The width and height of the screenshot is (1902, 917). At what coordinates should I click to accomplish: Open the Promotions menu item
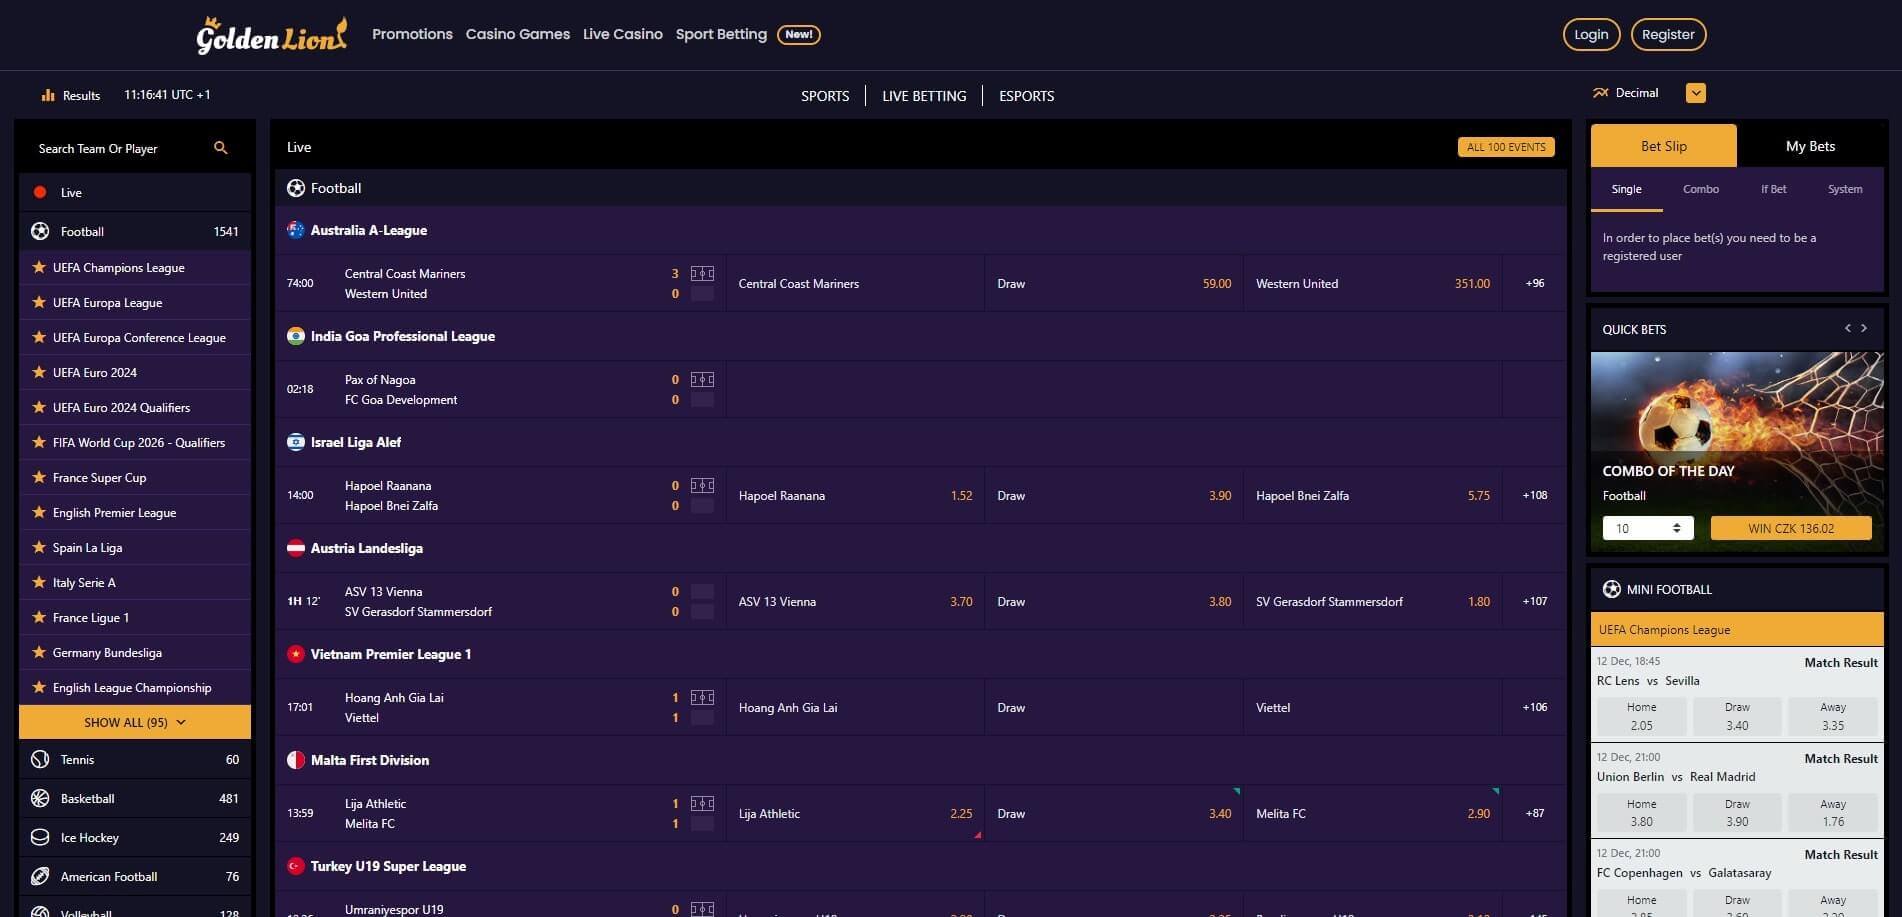pos(411,33)
